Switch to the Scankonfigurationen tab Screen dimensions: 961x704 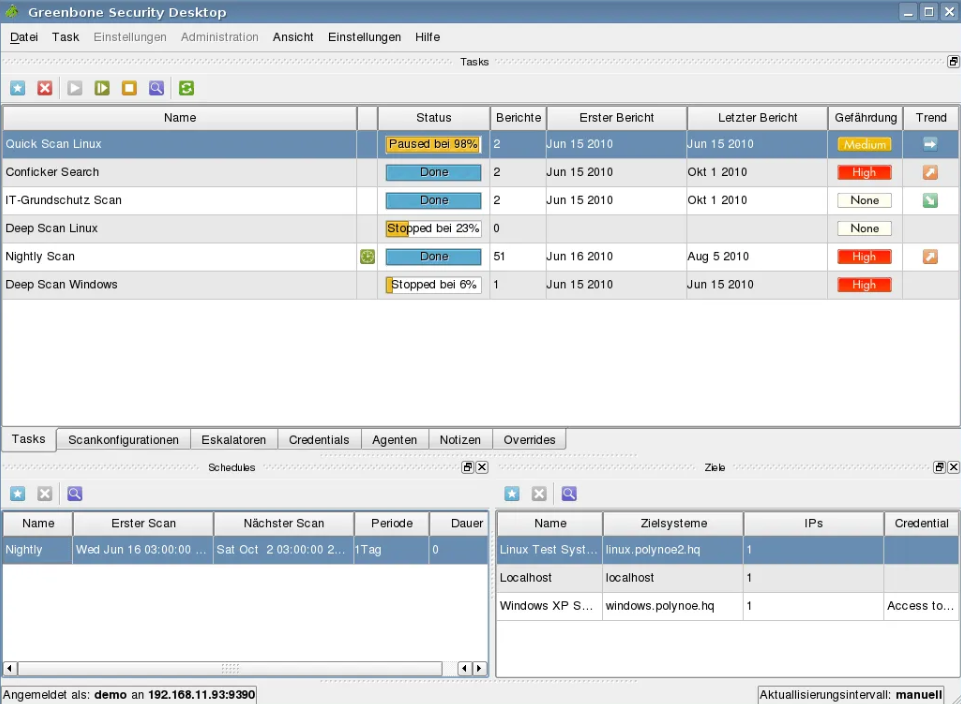pyautogui.click(x=123, y=440)
